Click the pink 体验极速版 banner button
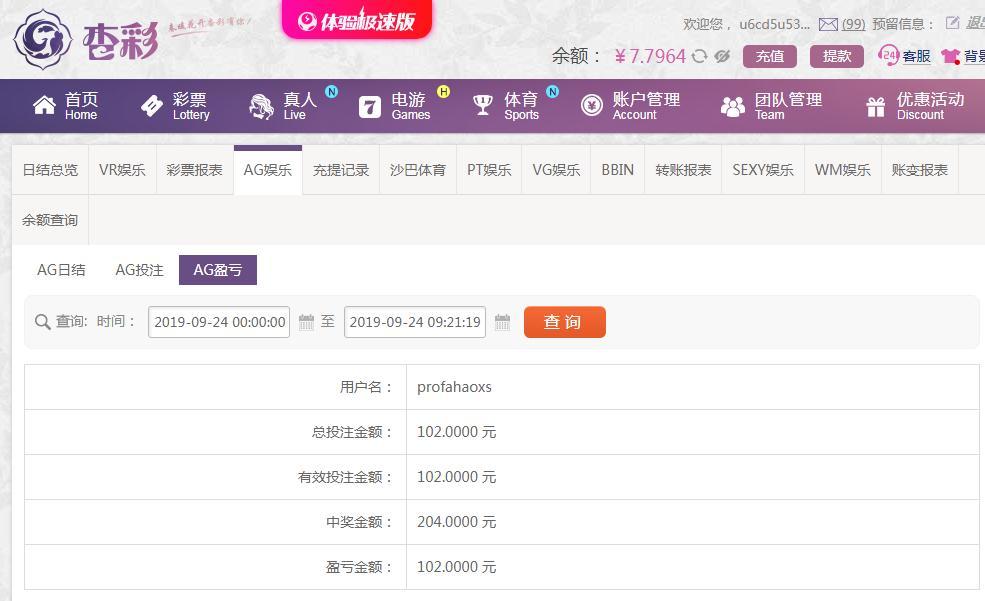The height and width of the screenshot is (601, 985). pos(357,21)
